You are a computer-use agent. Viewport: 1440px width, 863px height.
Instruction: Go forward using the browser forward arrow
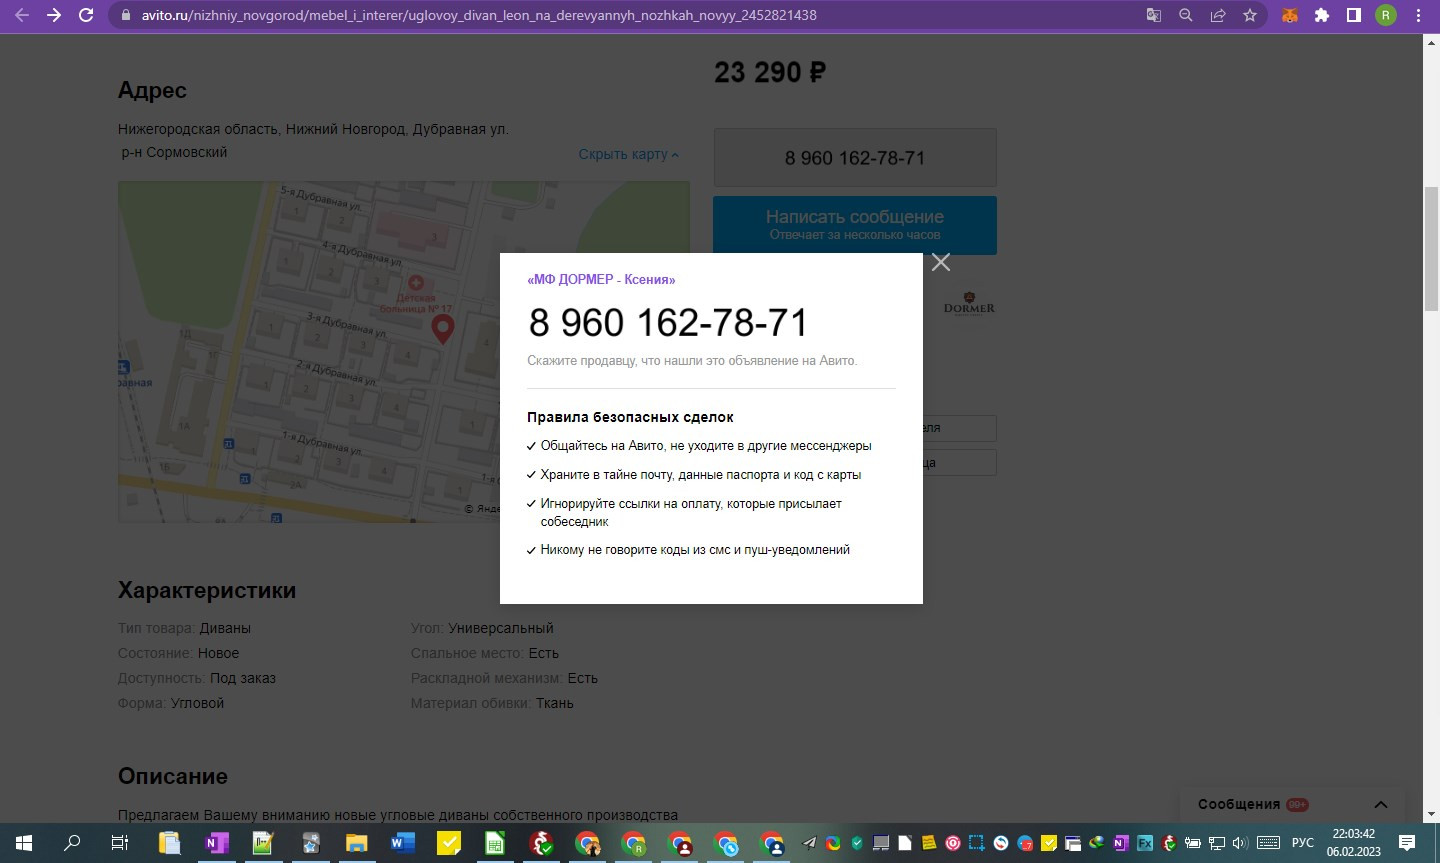[54, 15]
